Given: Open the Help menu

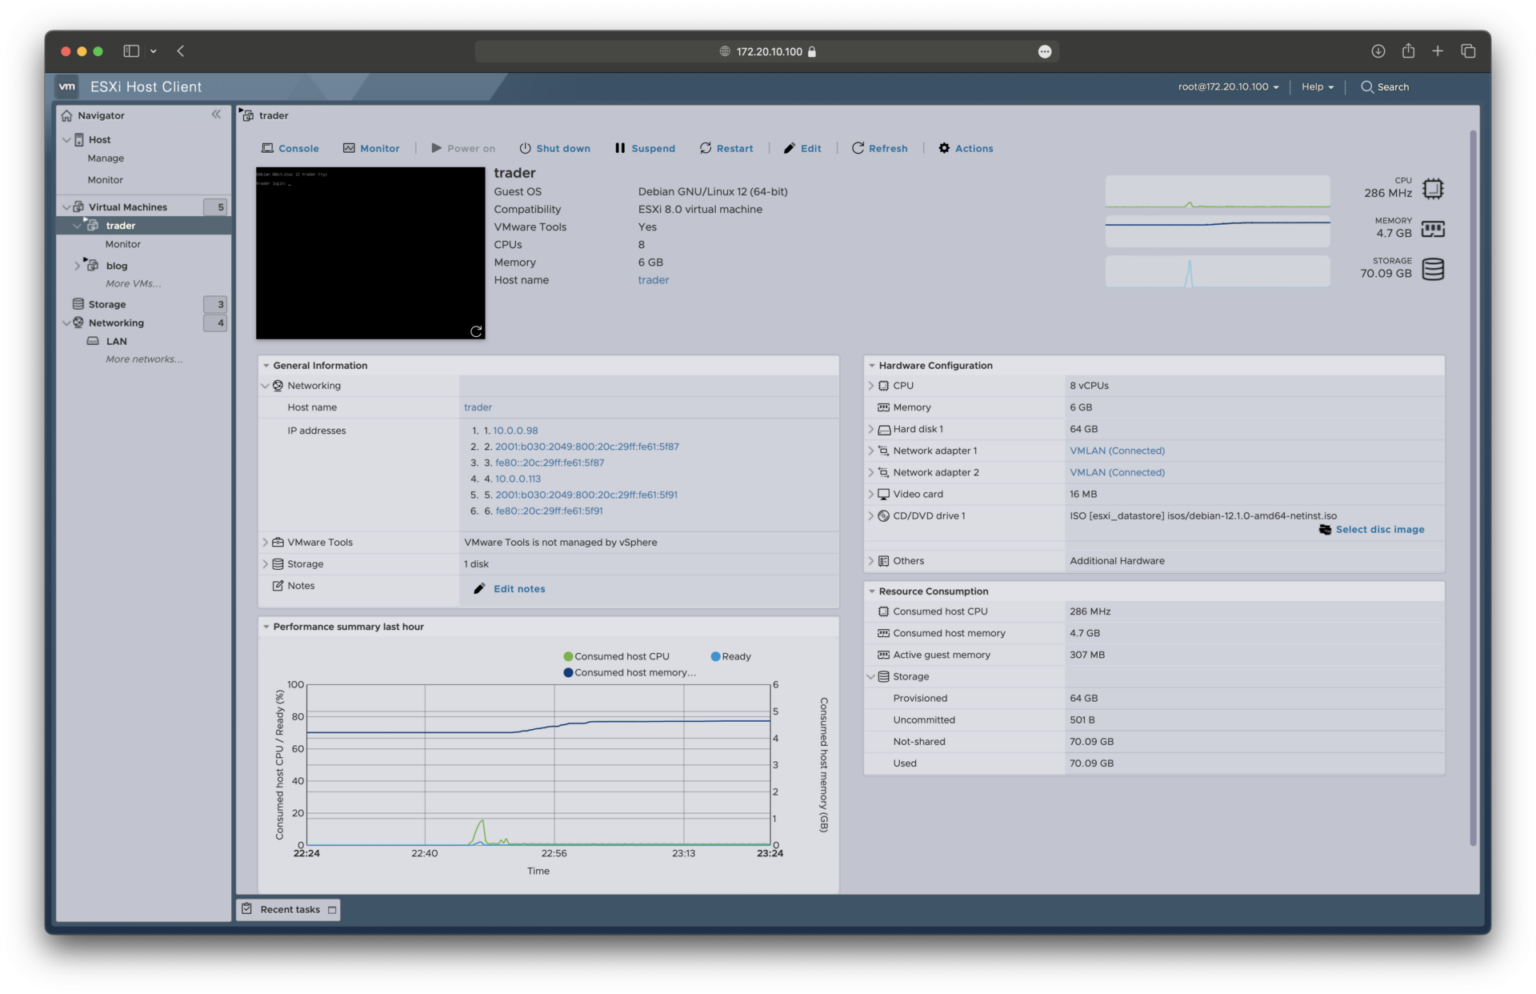Looking at the screenshot, I should [x=1317, y=87].
